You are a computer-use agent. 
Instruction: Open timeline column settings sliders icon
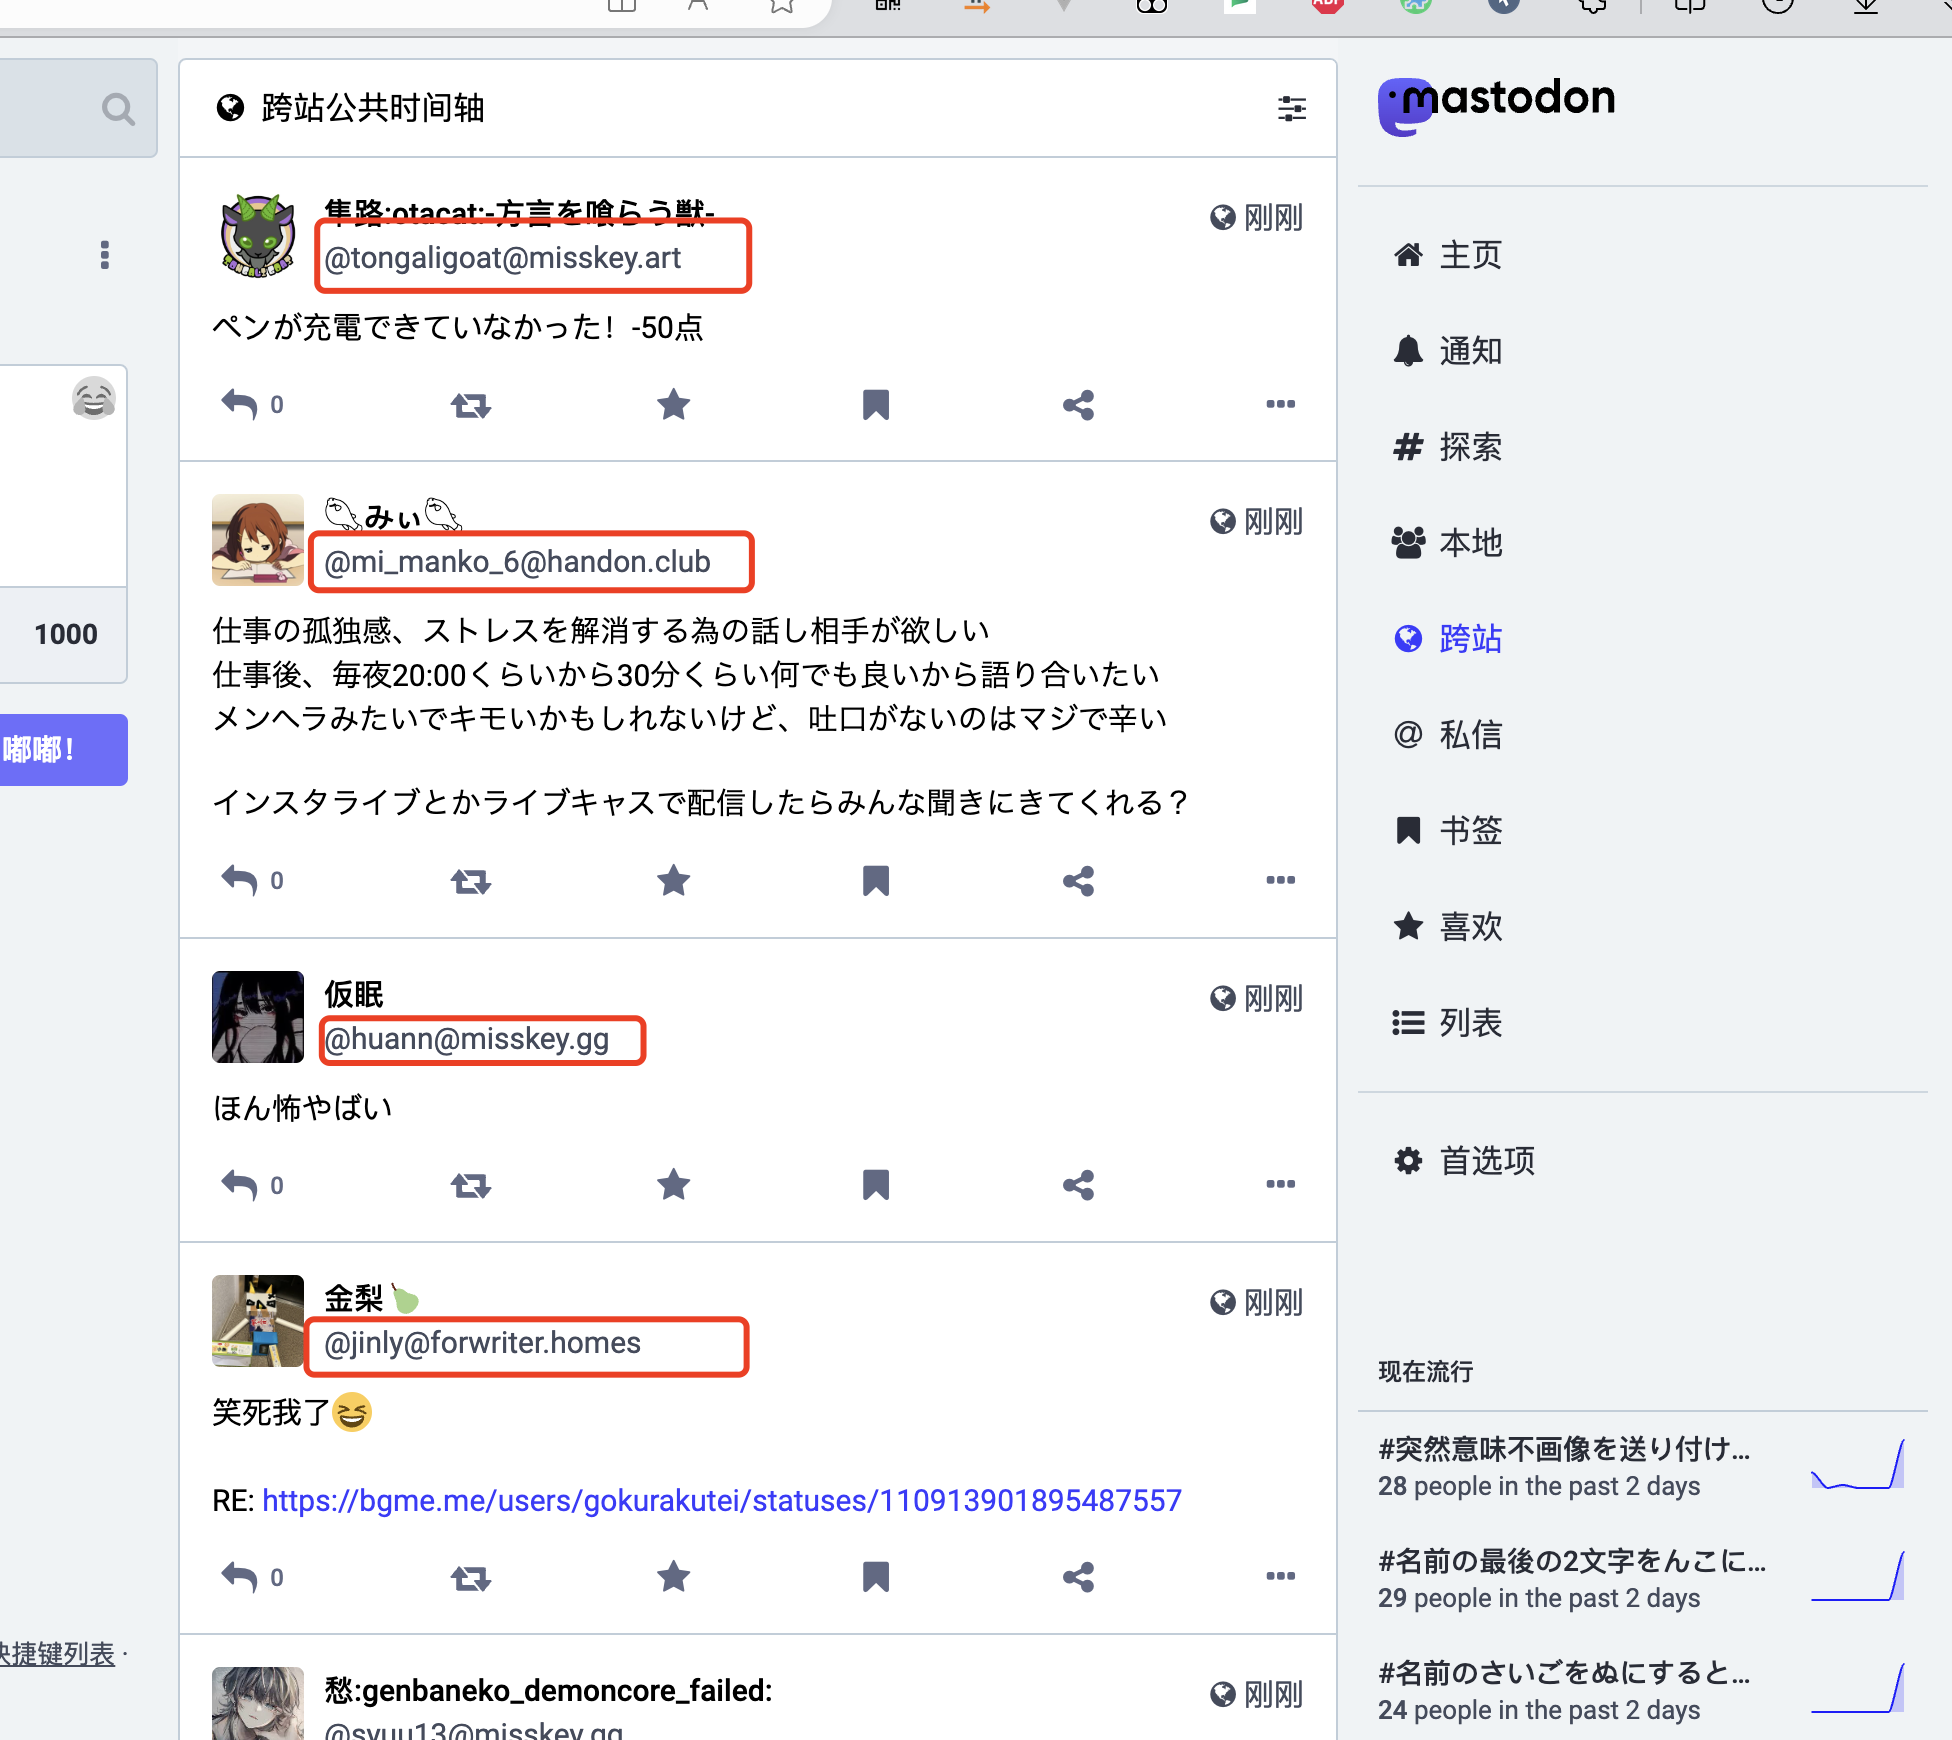(1291, 108)
